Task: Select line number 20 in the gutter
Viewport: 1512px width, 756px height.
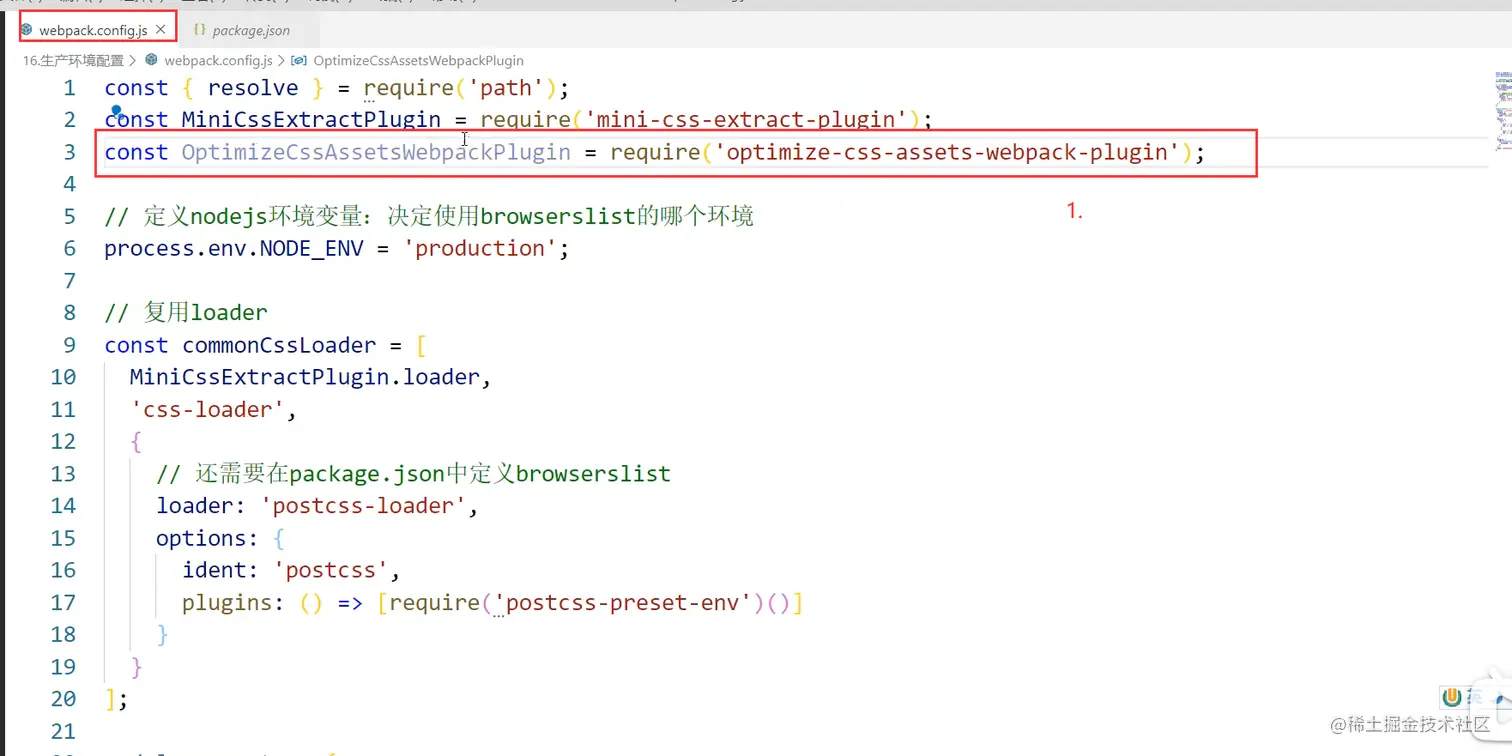Action: pos(63,698)
